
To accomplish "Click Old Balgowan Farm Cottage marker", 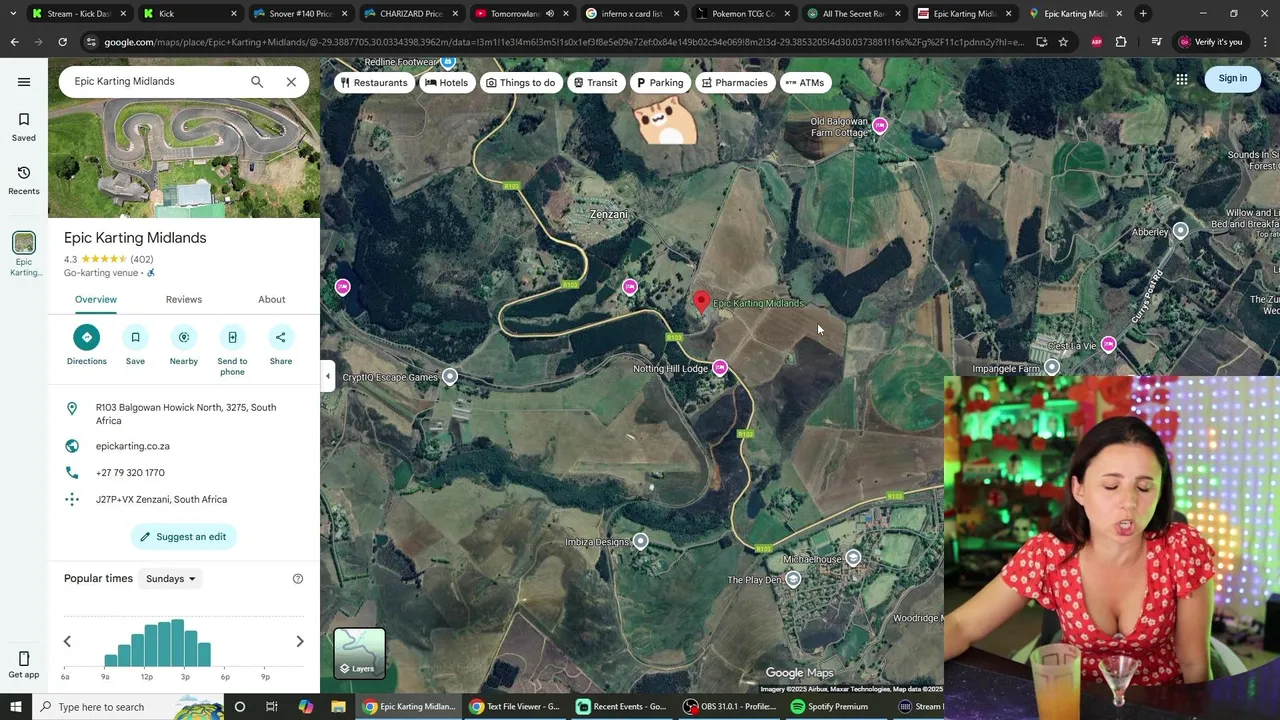I will (880, 126).
